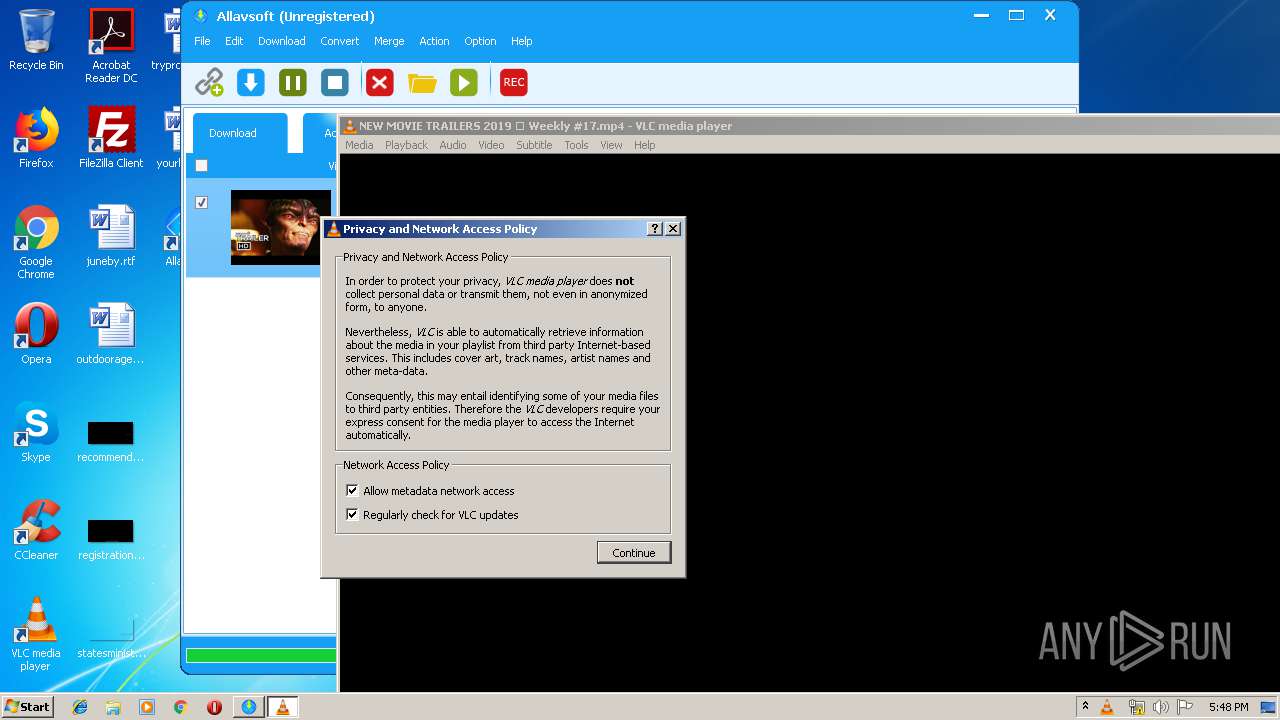The height and width of the screenshot is (720, 1280).
Task: Pause the download with green pause icon
Action: pyautogui.click(x=293, y=82)
